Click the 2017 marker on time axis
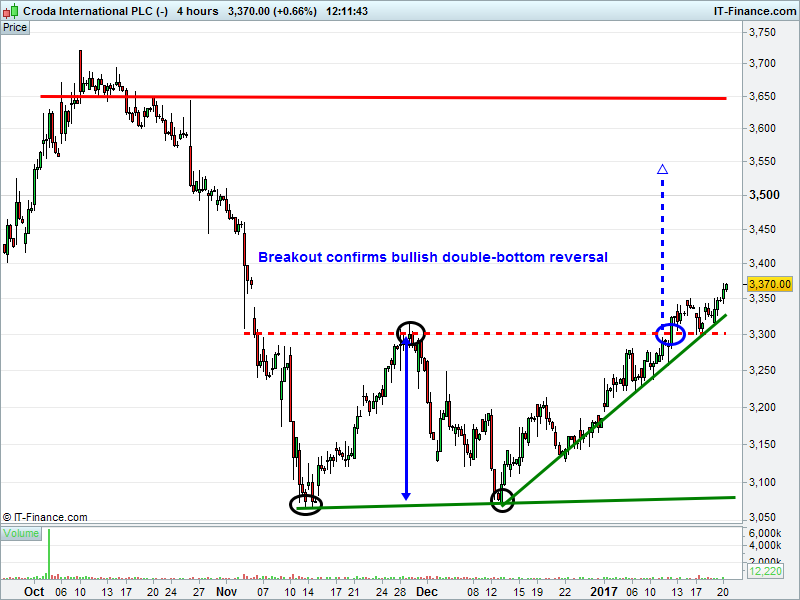 604,591
